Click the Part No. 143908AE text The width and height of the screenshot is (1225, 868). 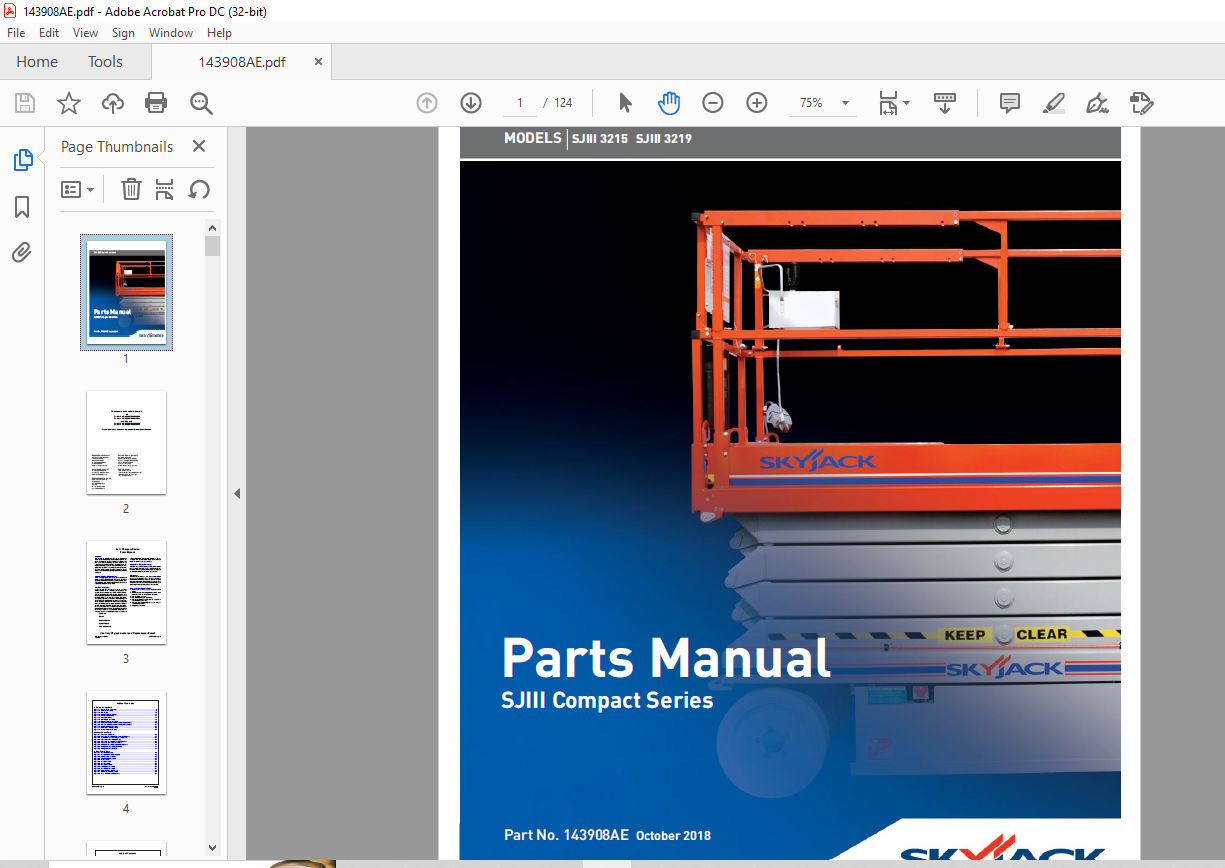click(566, 835)
